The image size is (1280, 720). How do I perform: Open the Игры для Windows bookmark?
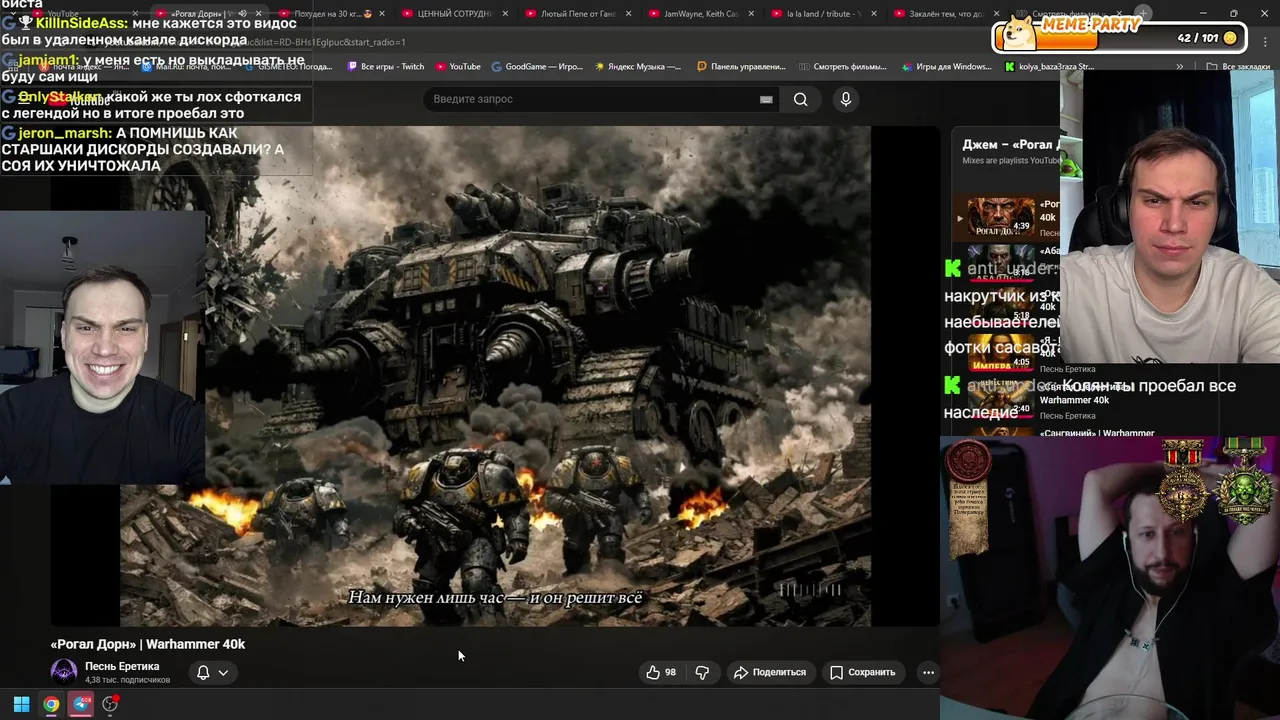coord(946,67)
